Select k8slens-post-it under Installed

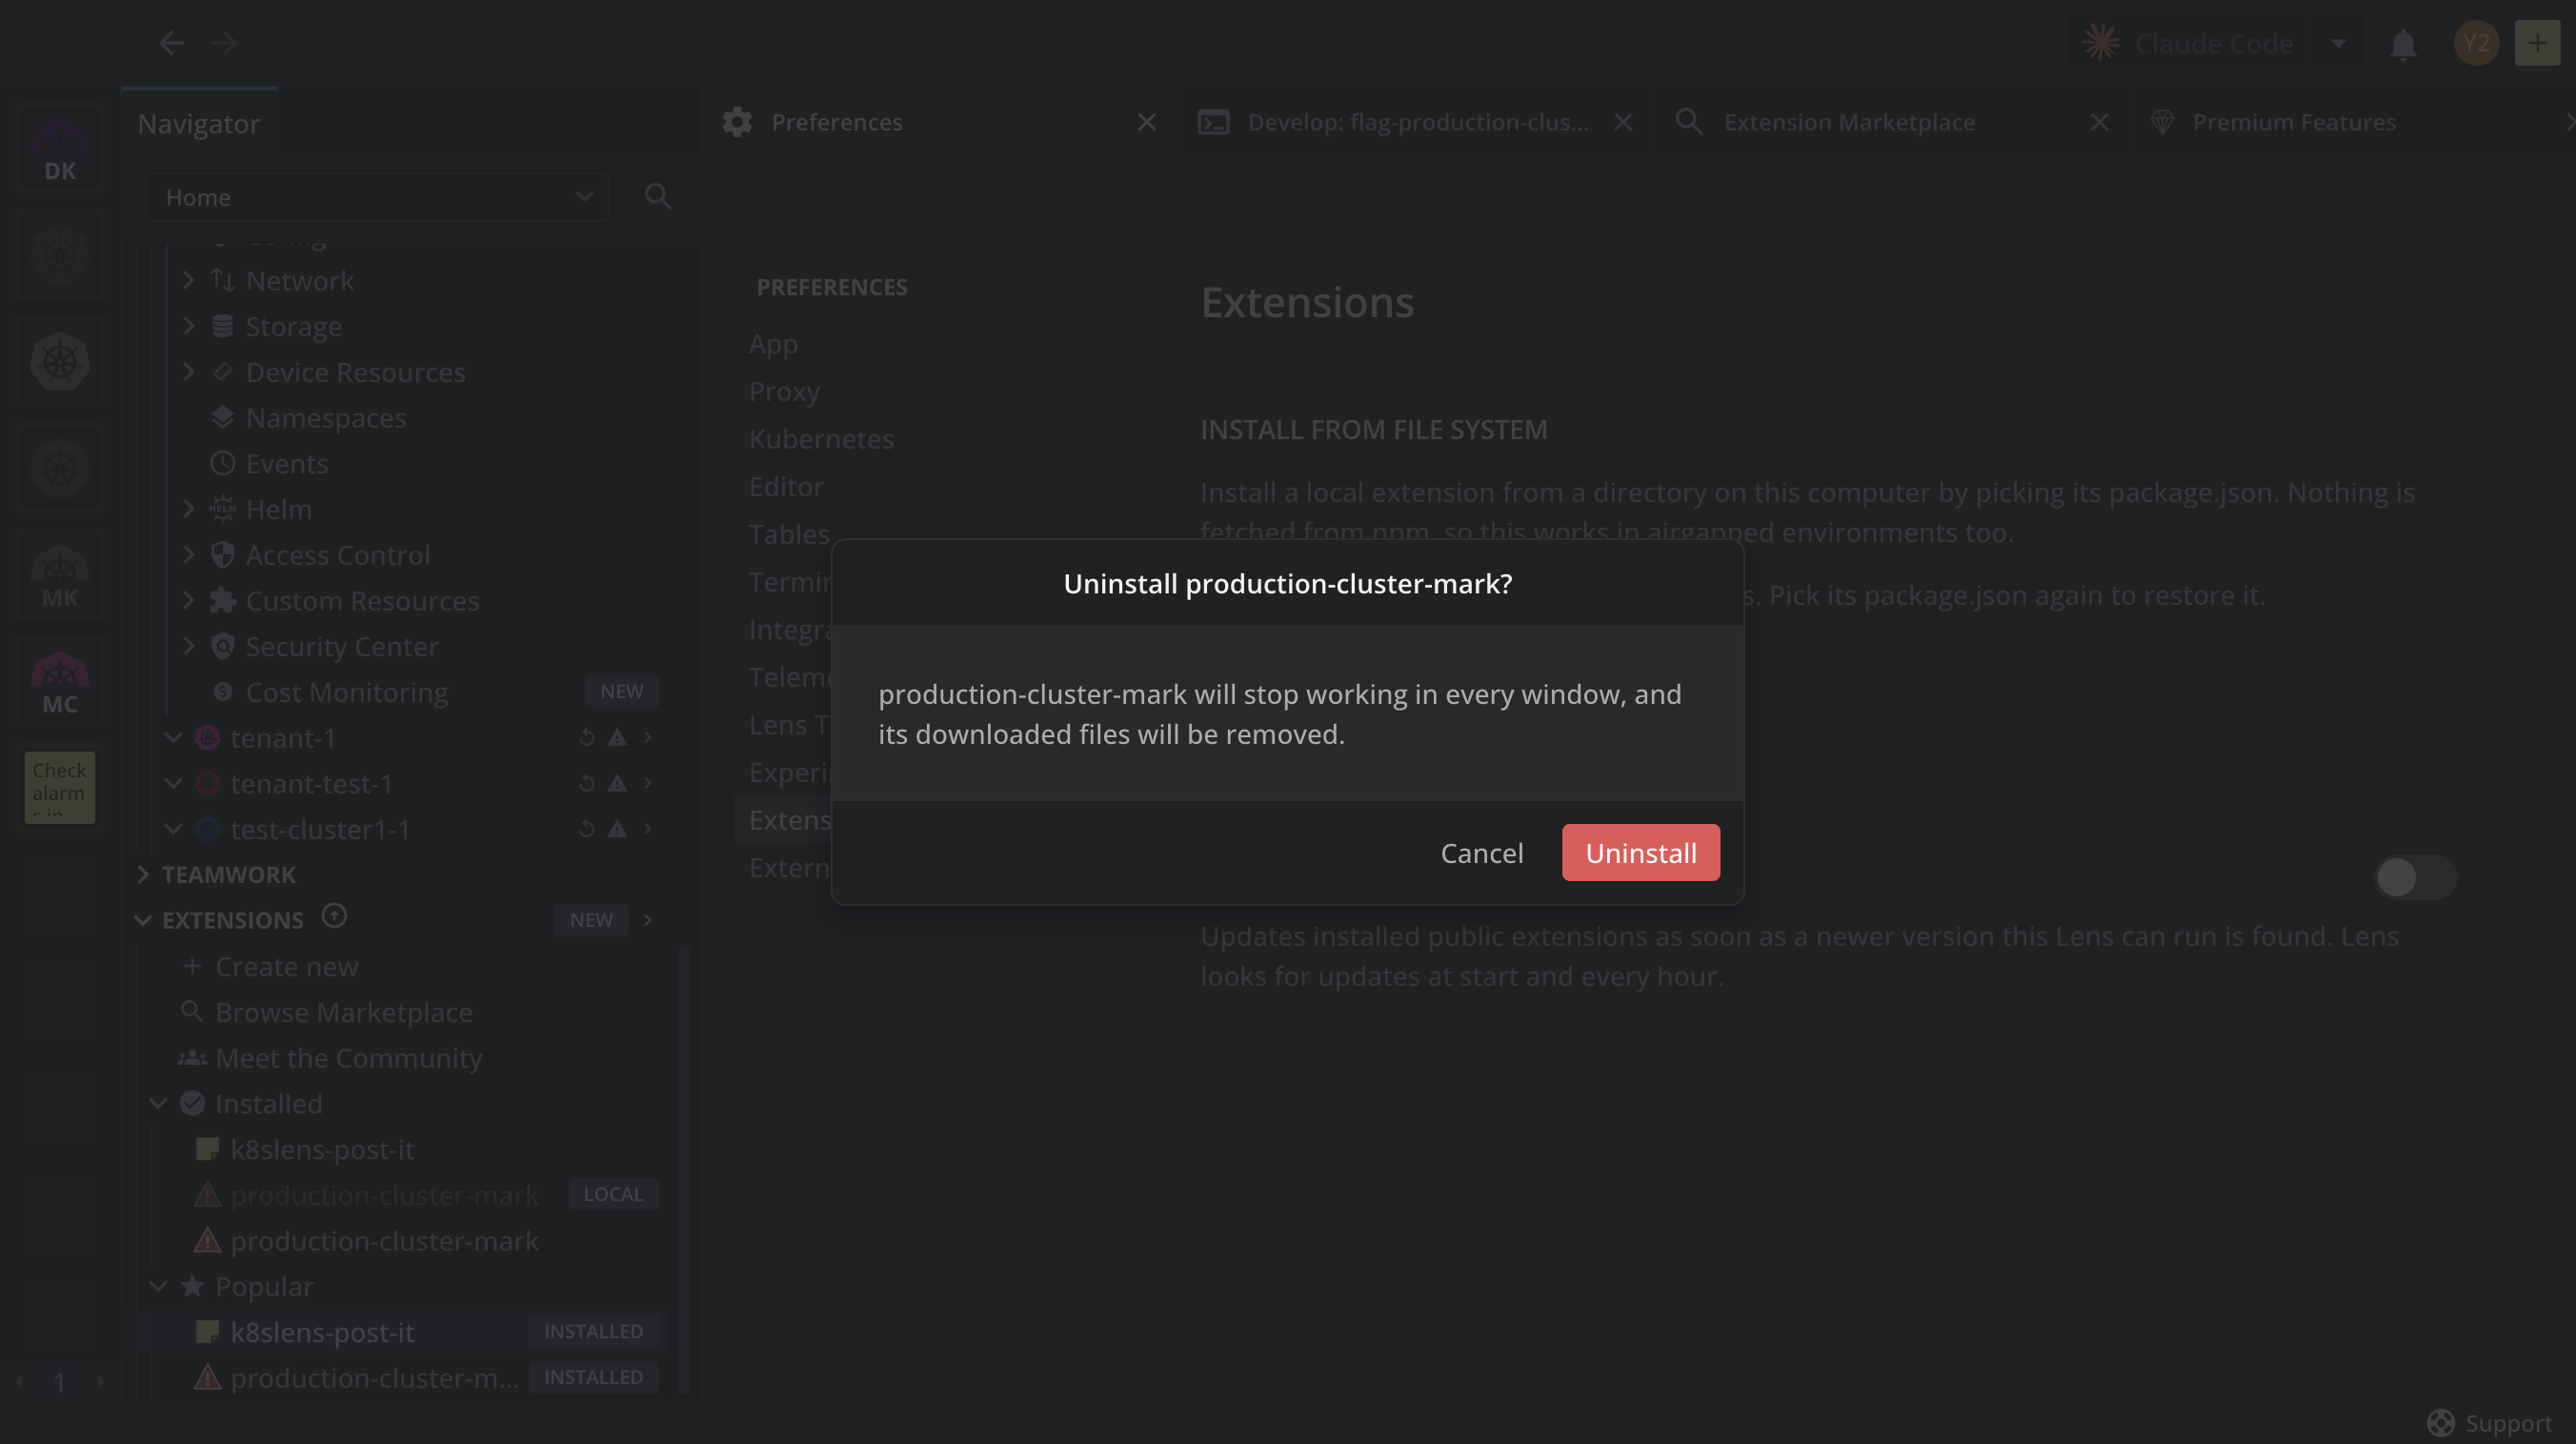click(x=322, y=1149)
